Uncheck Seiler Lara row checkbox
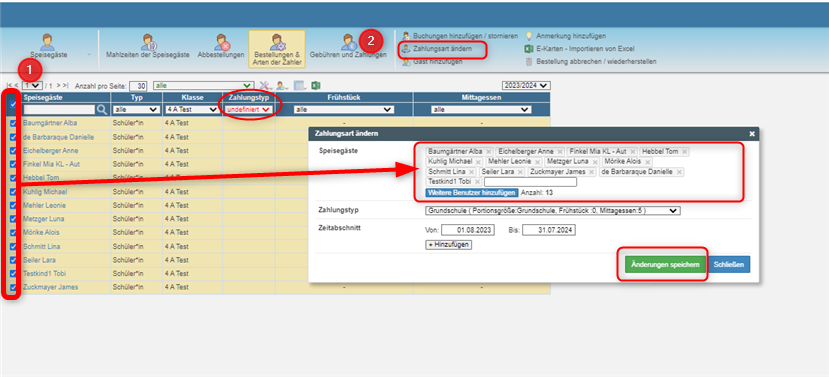This screenshot has width=829, height=377. coord(13,260)
